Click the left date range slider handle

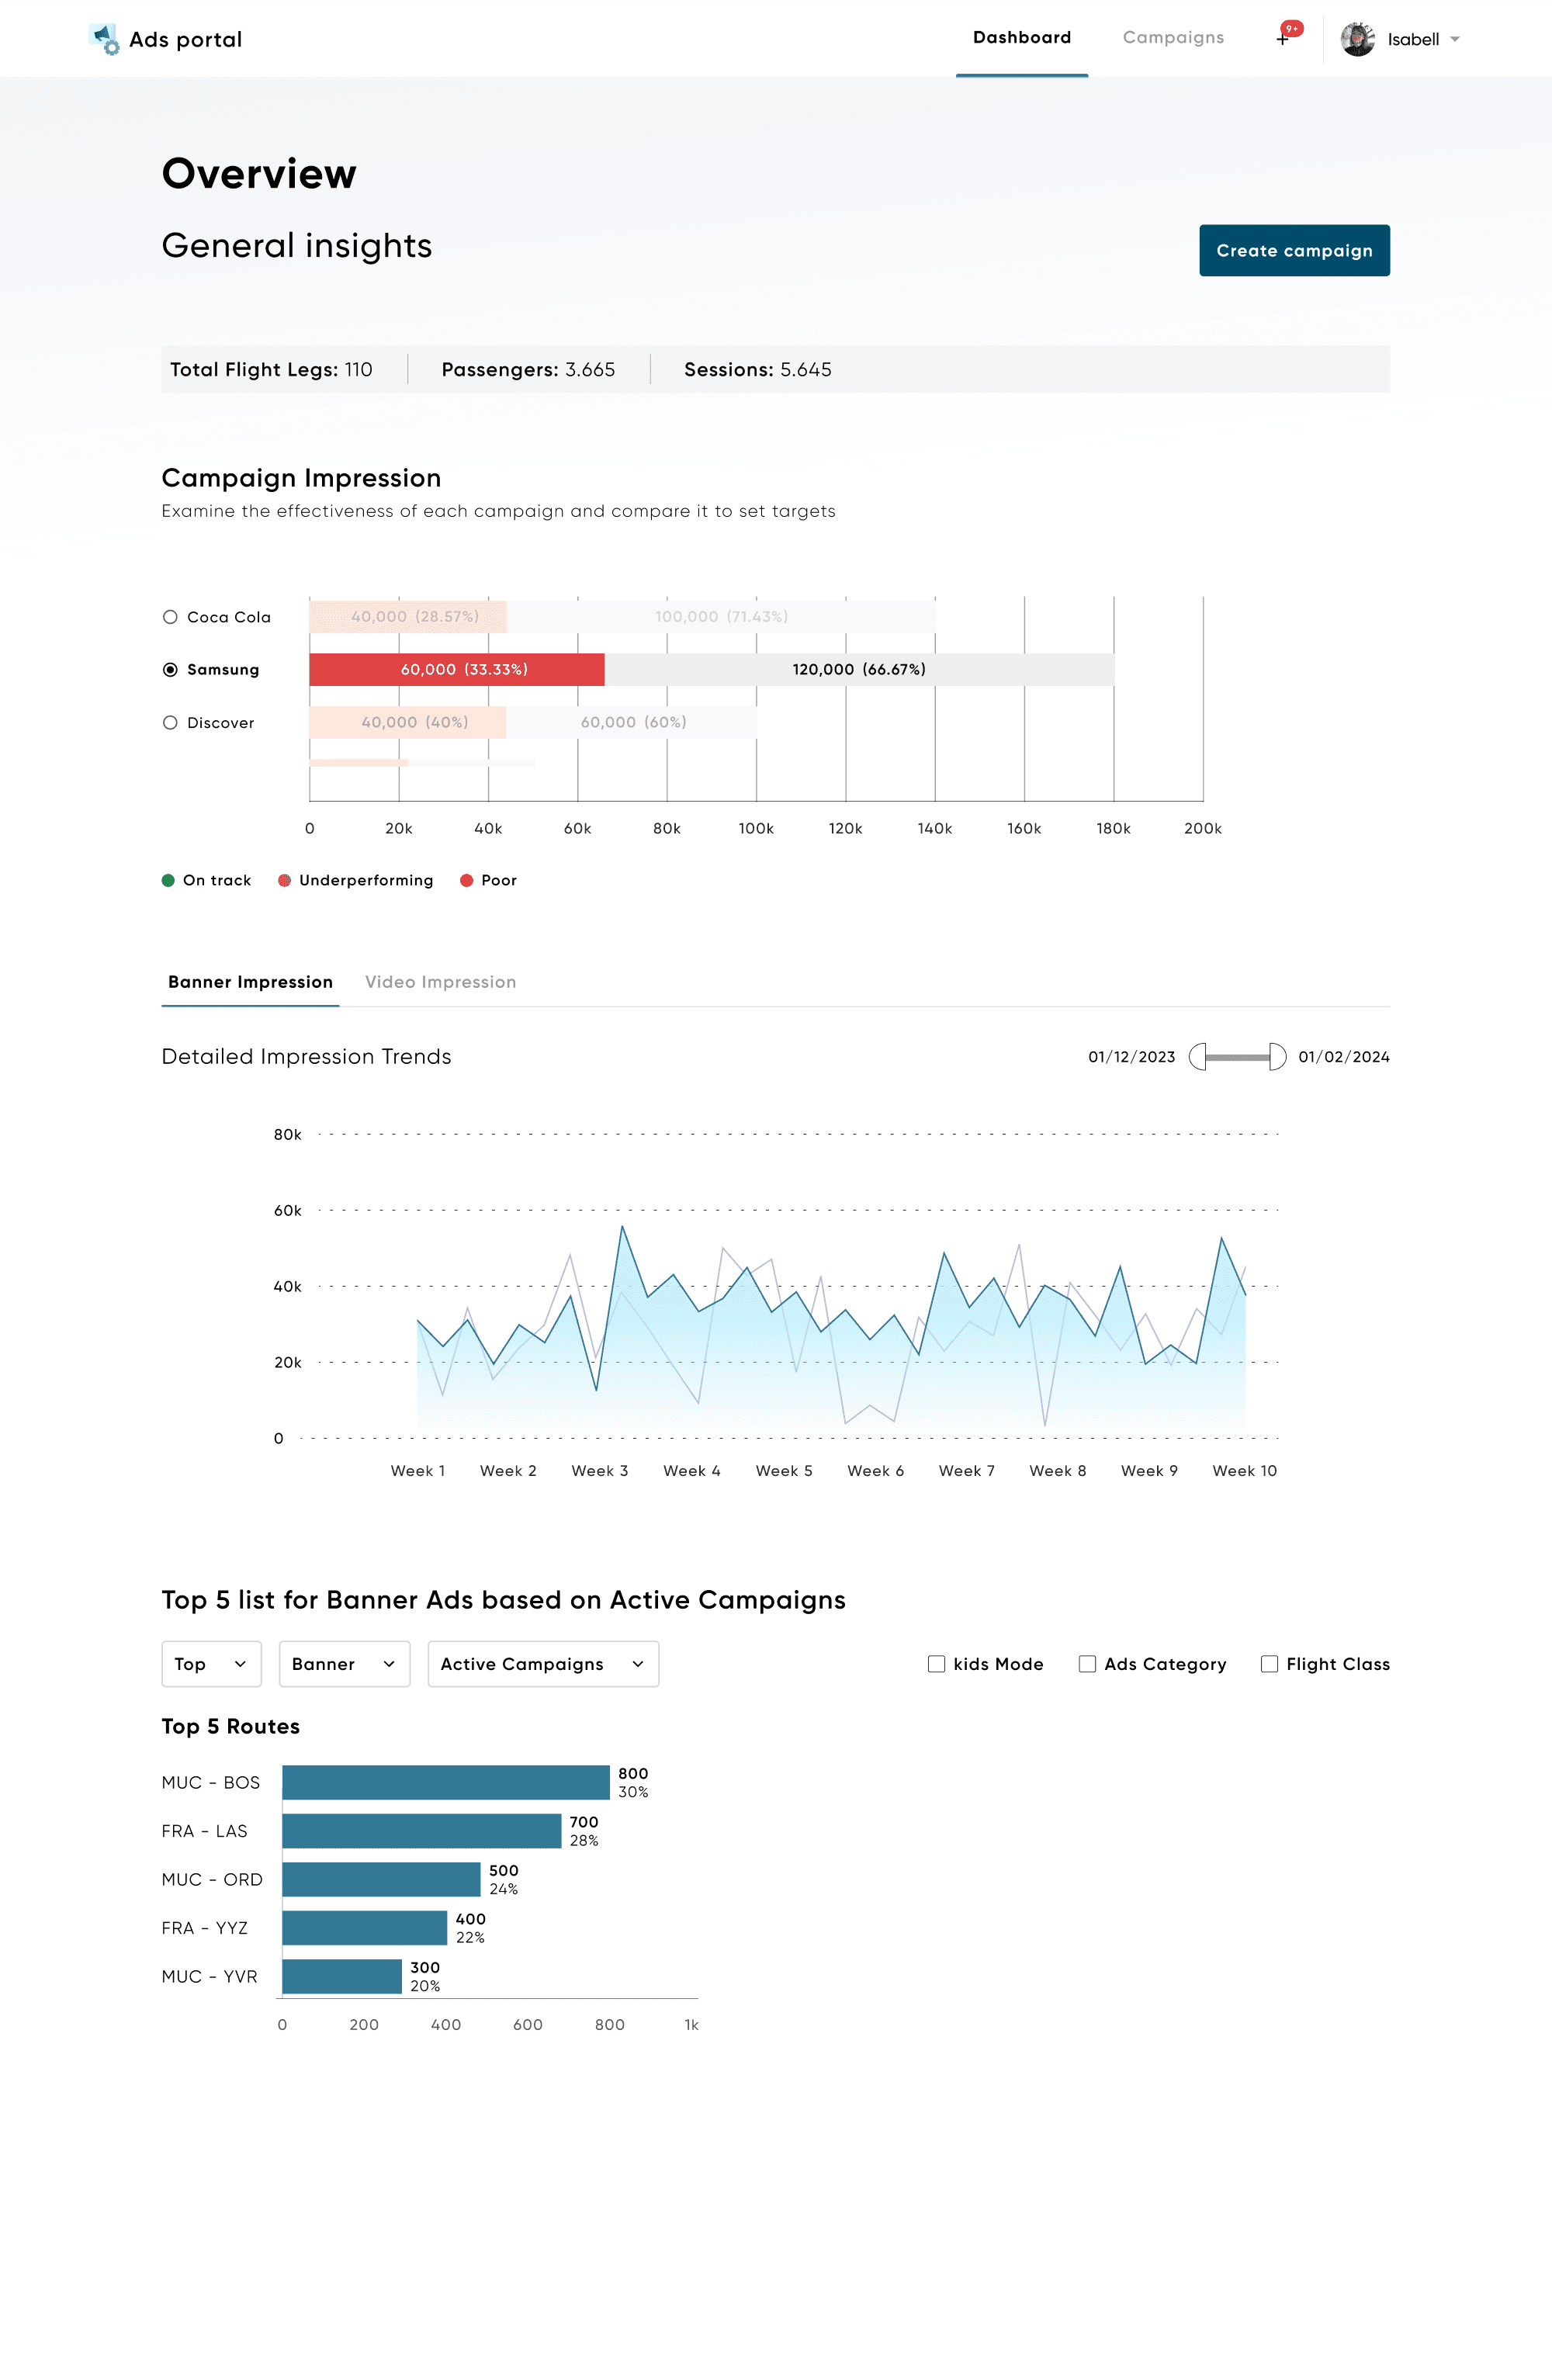tap(1197, 1057)
